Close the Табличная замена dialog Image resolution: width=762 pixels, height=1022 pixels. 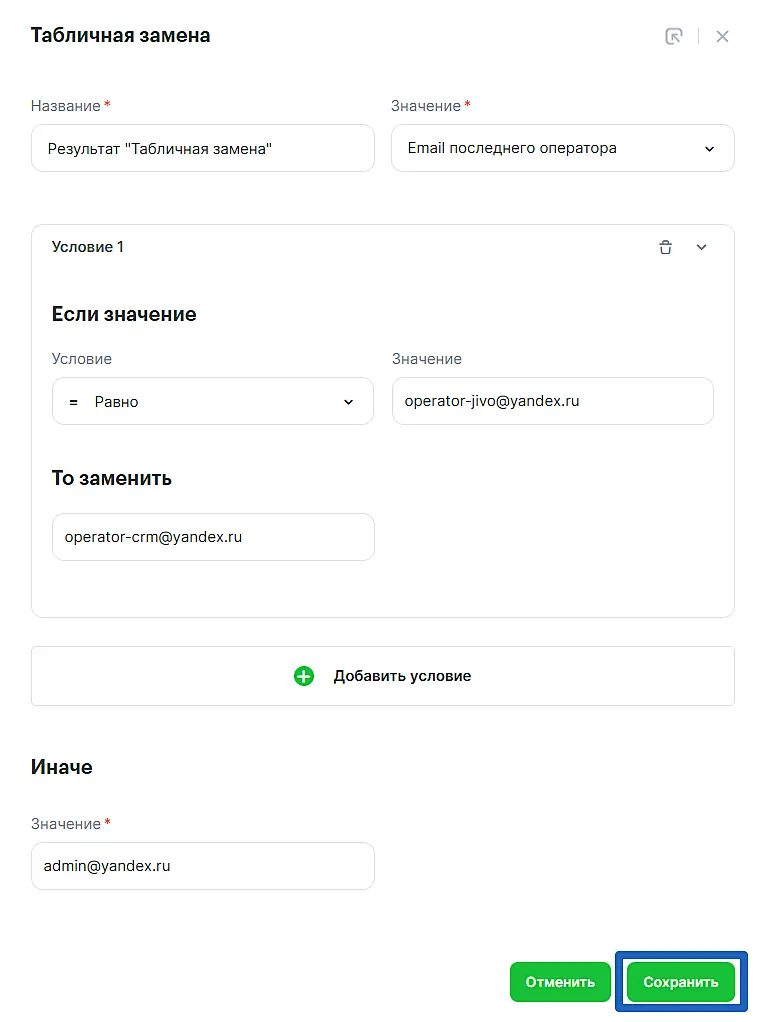[x=722, y=36]
